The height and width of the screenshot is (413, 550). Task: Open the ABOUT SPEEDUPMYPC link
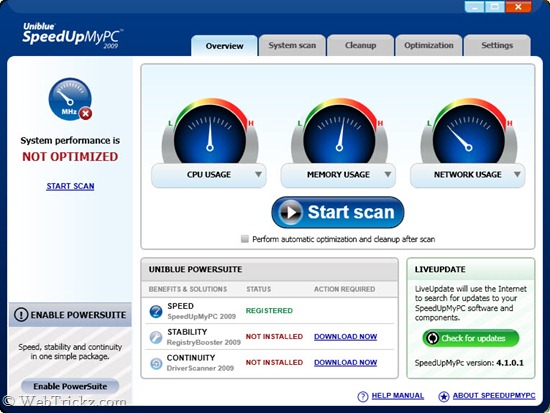coord(494,396)
